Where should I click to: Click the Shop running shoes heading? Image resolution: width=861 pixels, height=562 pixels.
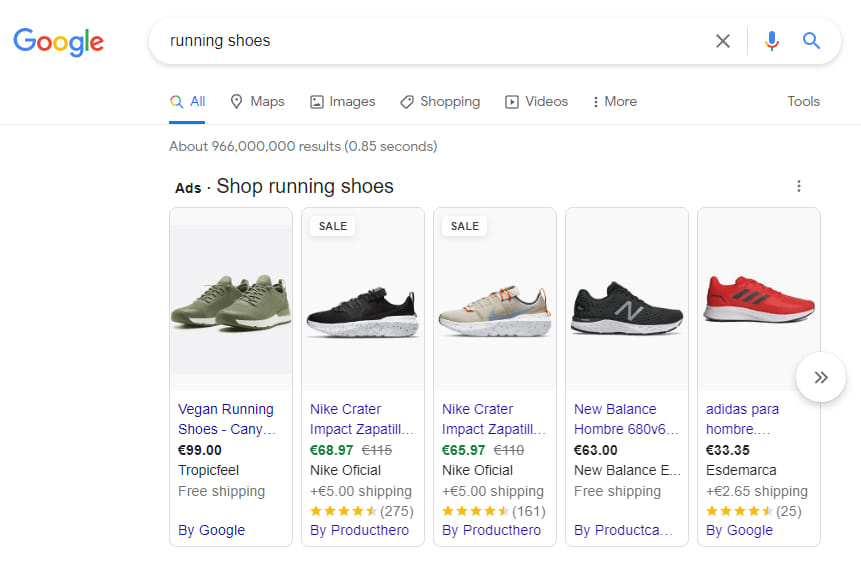click(305, 186)
